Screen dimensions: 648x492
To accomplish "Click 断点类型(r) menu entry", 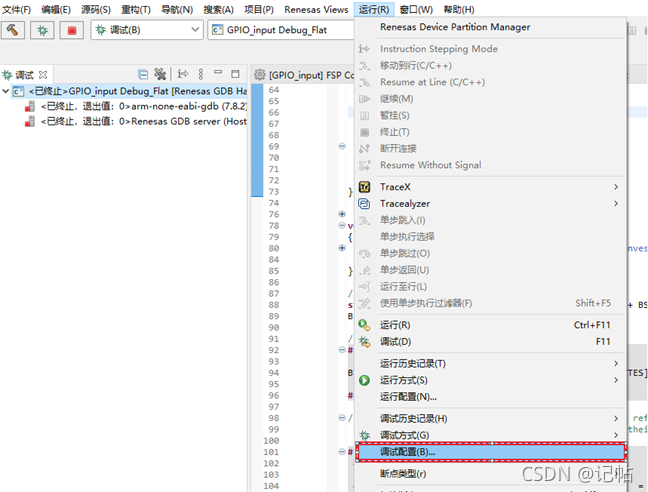I will click(x=491, y=473).
